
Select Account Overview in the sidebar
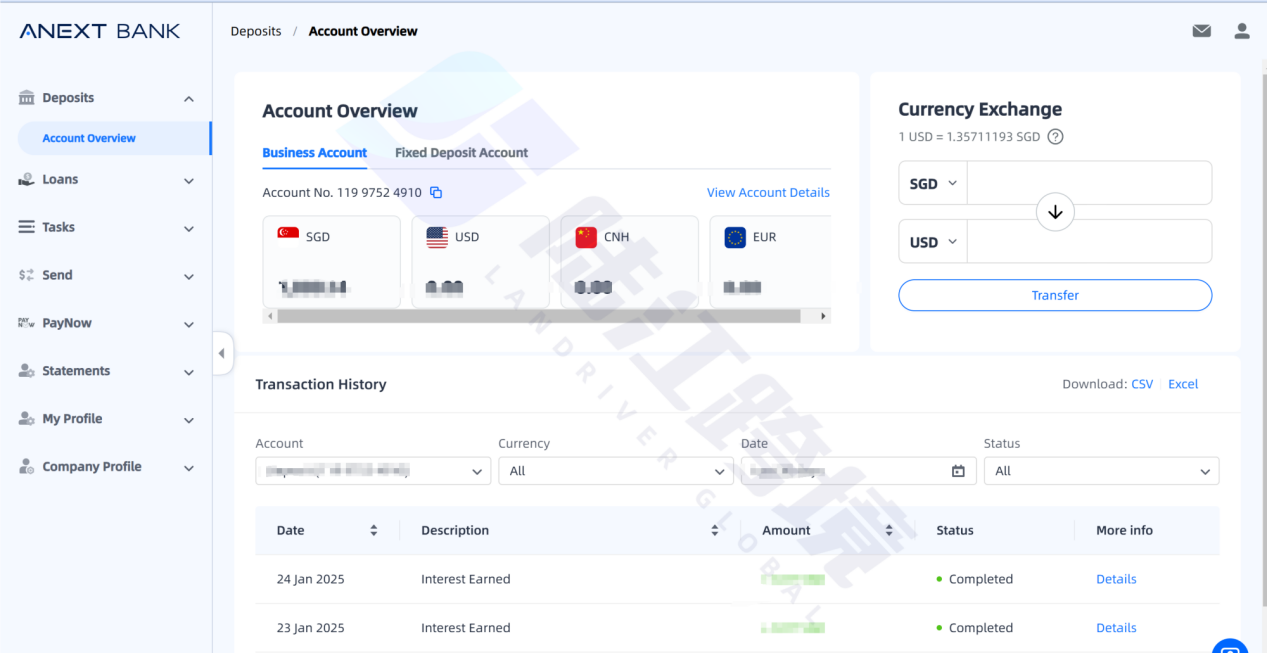89,138
